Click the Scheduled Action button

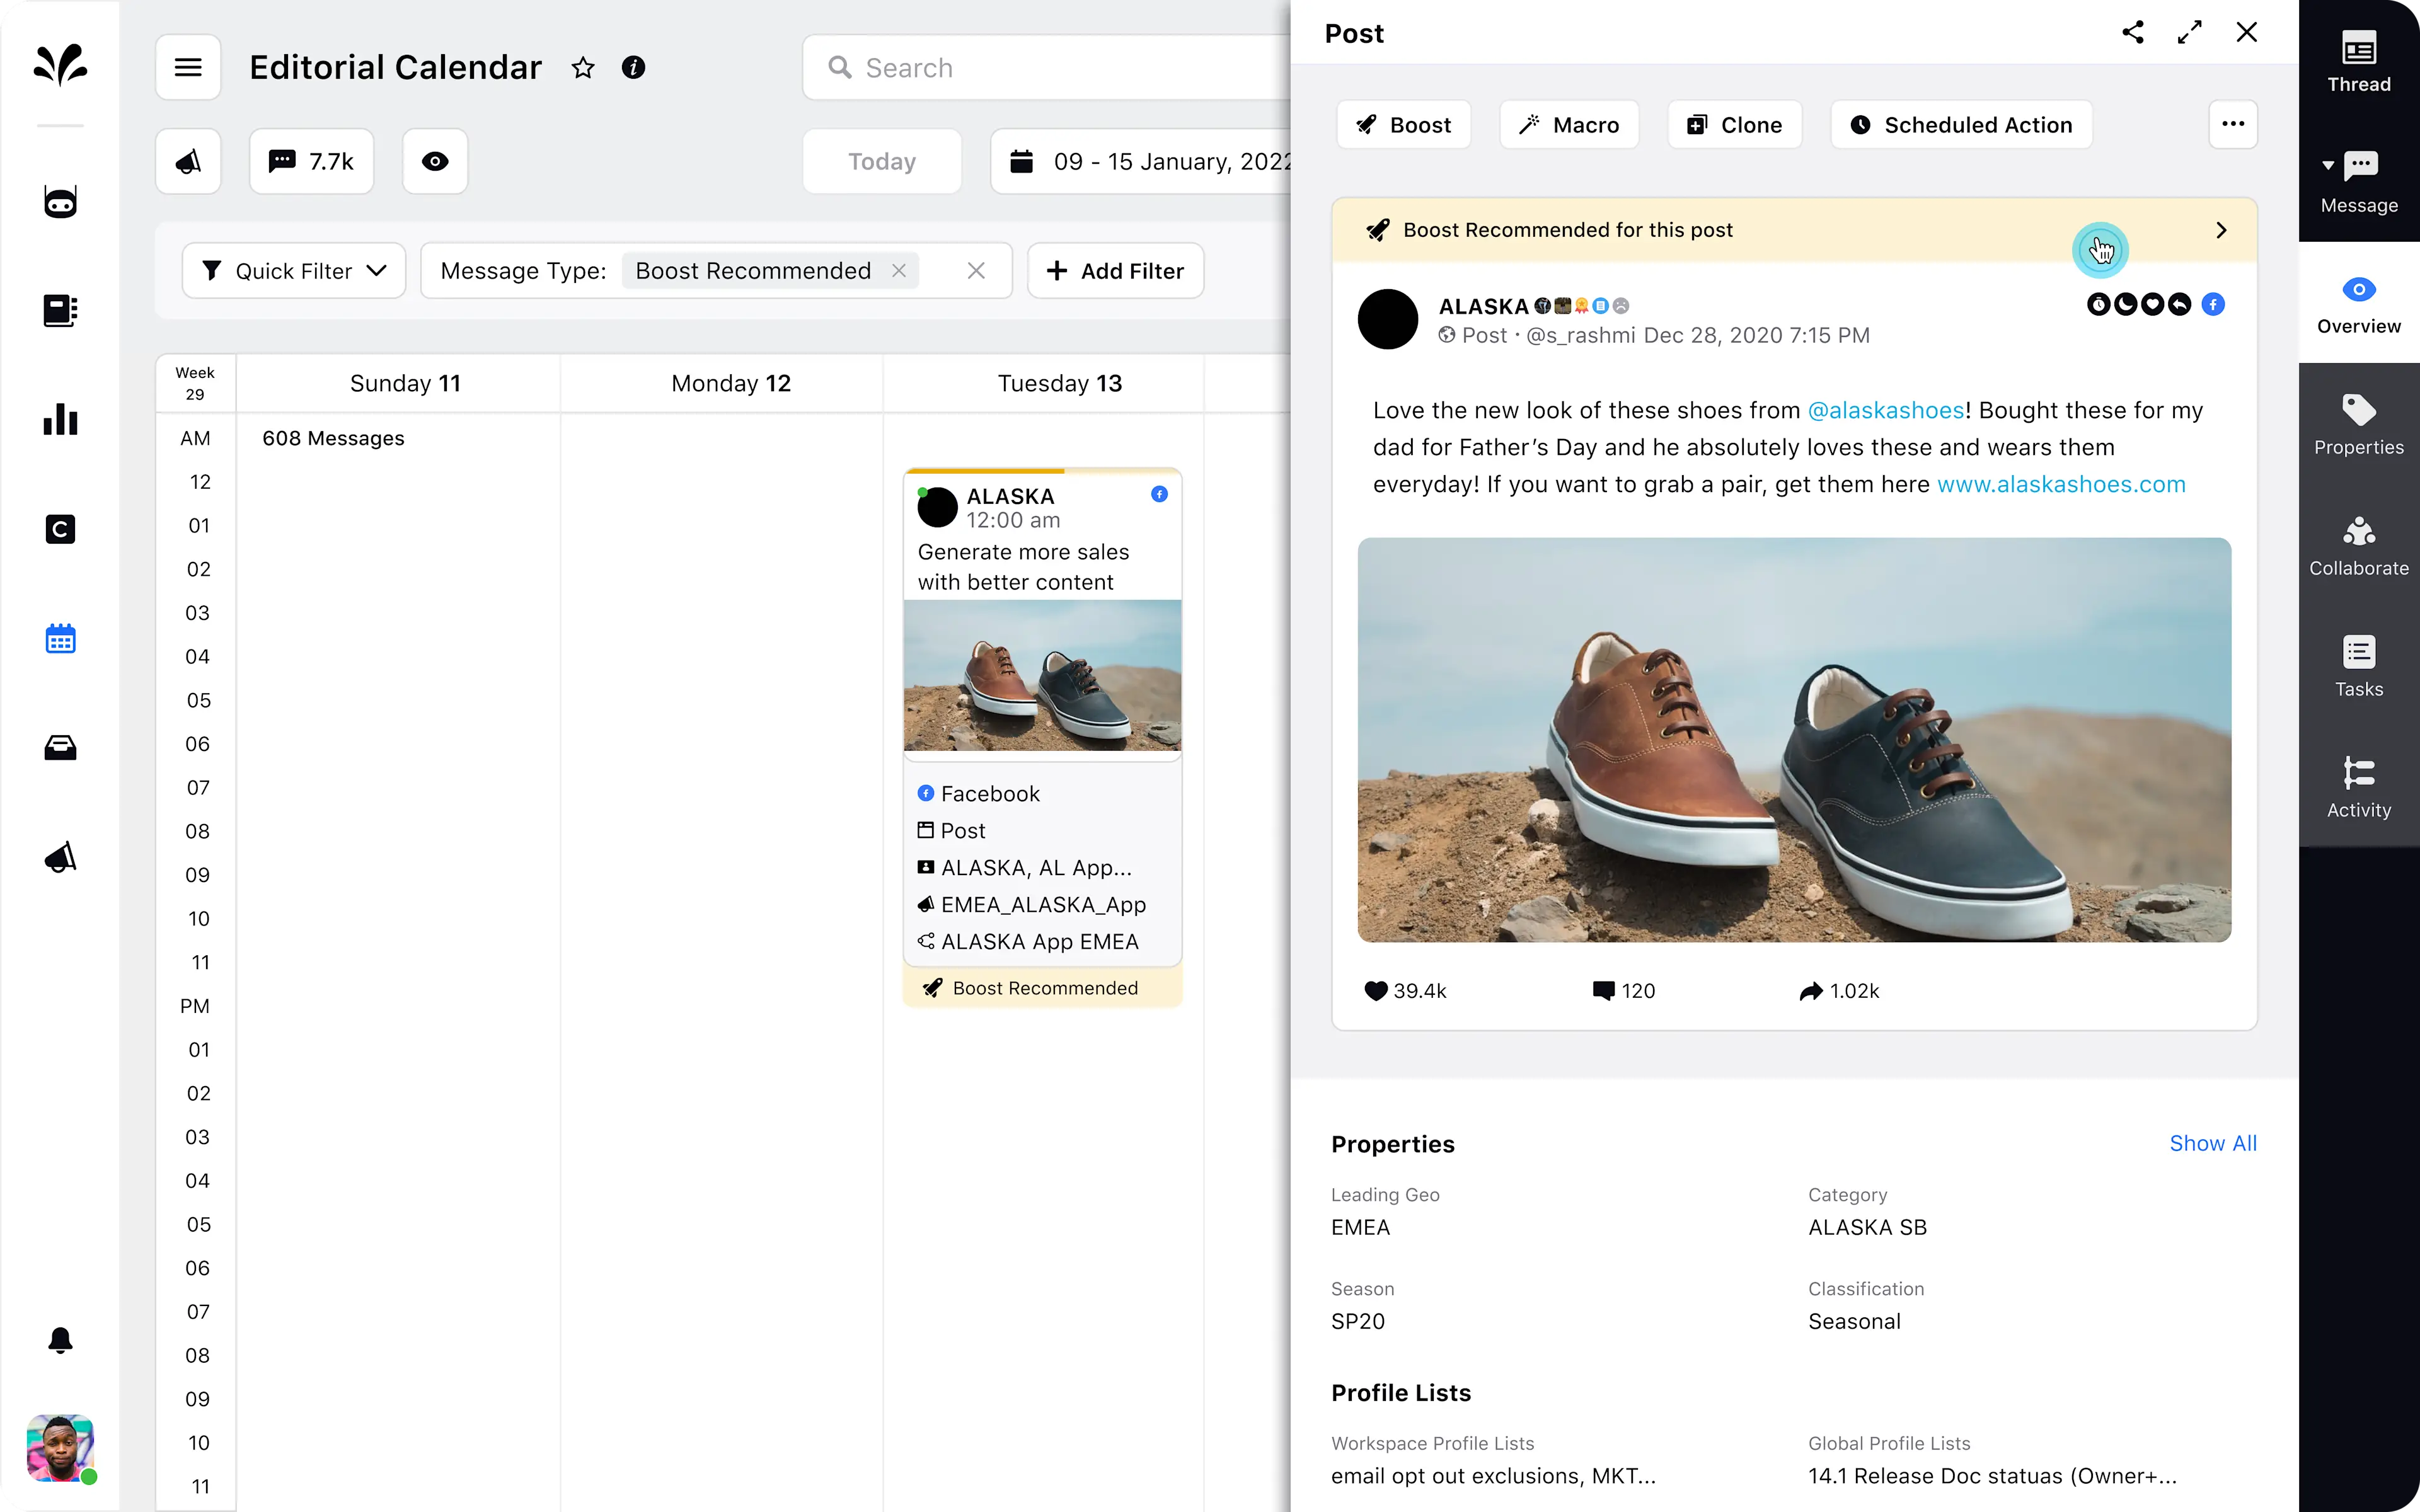pos(1961,125)
